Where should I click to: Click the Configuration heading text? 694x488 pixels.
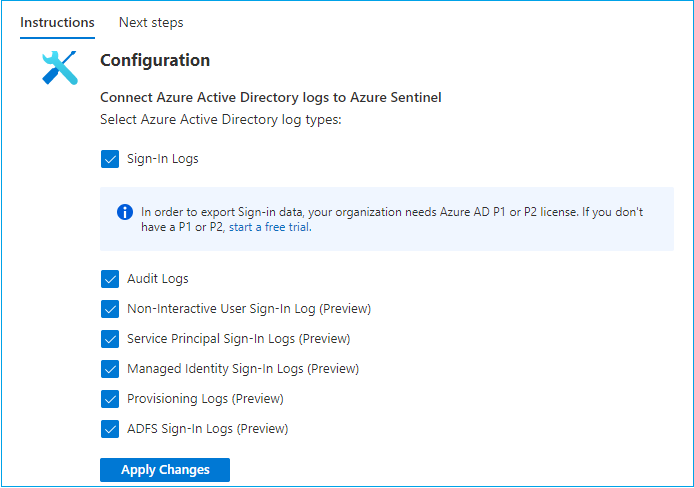click(x=155, y=60)
